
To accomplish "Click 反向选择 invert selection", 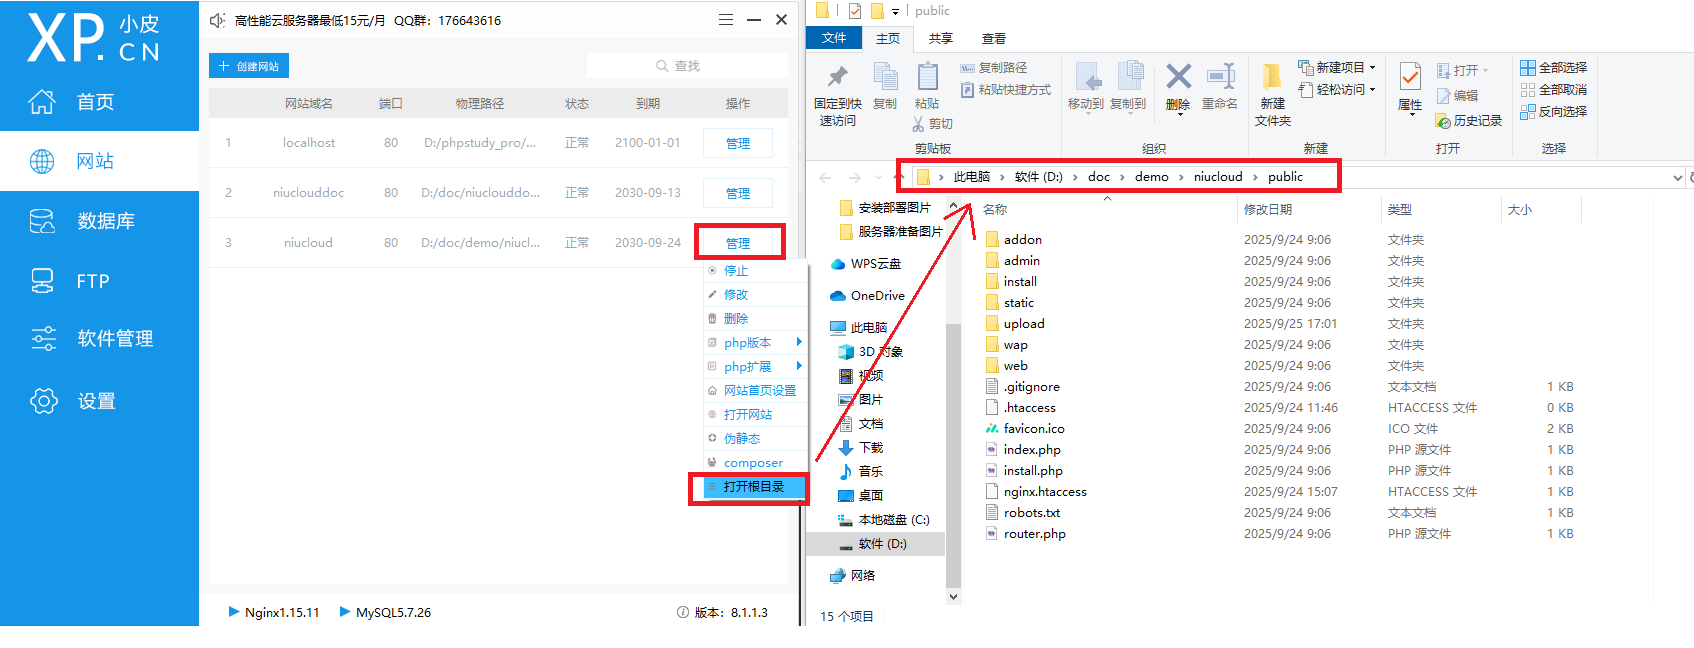I will click(1553, 112).
